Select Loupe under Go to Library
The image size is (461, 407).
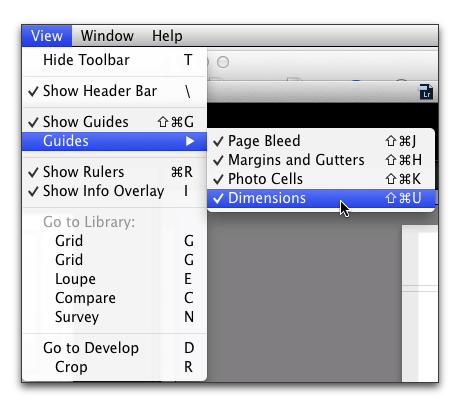coord(114,279)
